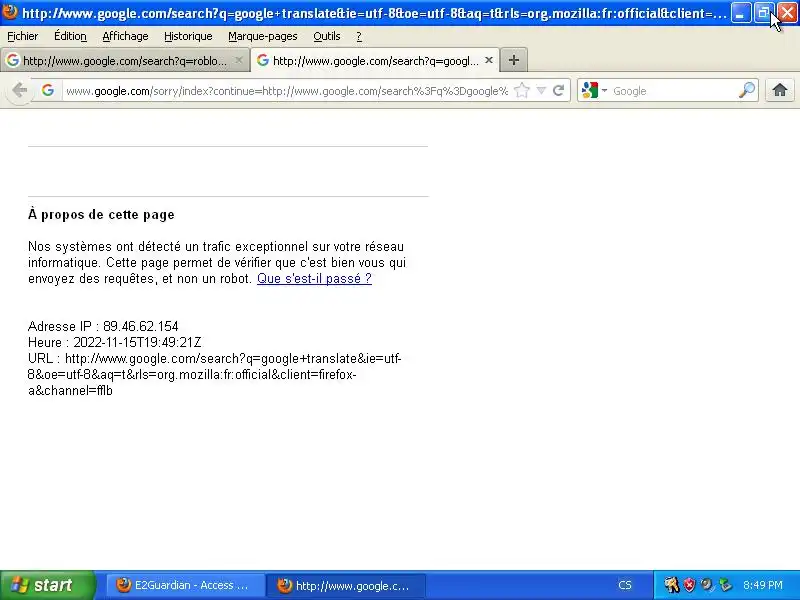Click the CS language indicator in taskbar
The height and width of the screenshot is (600, 800).
coord(625,585)
